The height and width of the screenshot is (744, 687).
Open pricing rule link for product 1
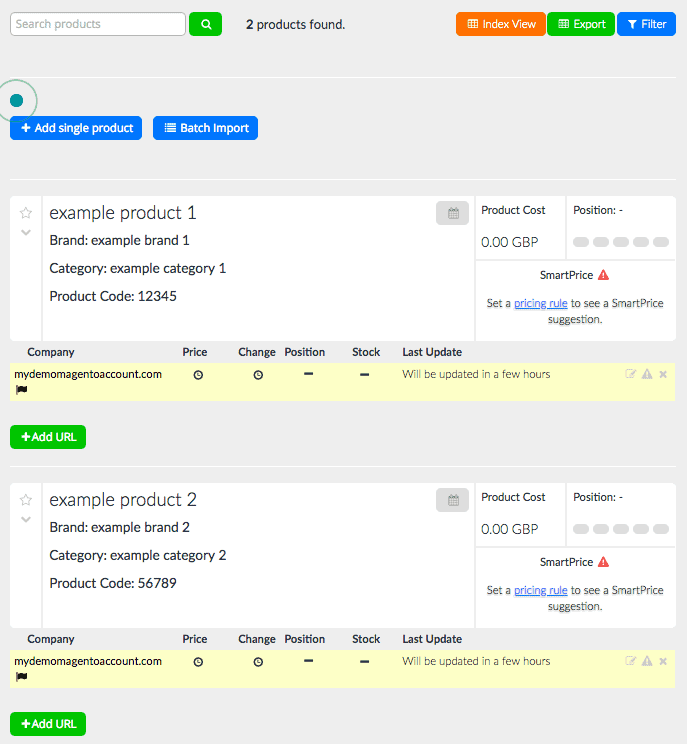540,303
